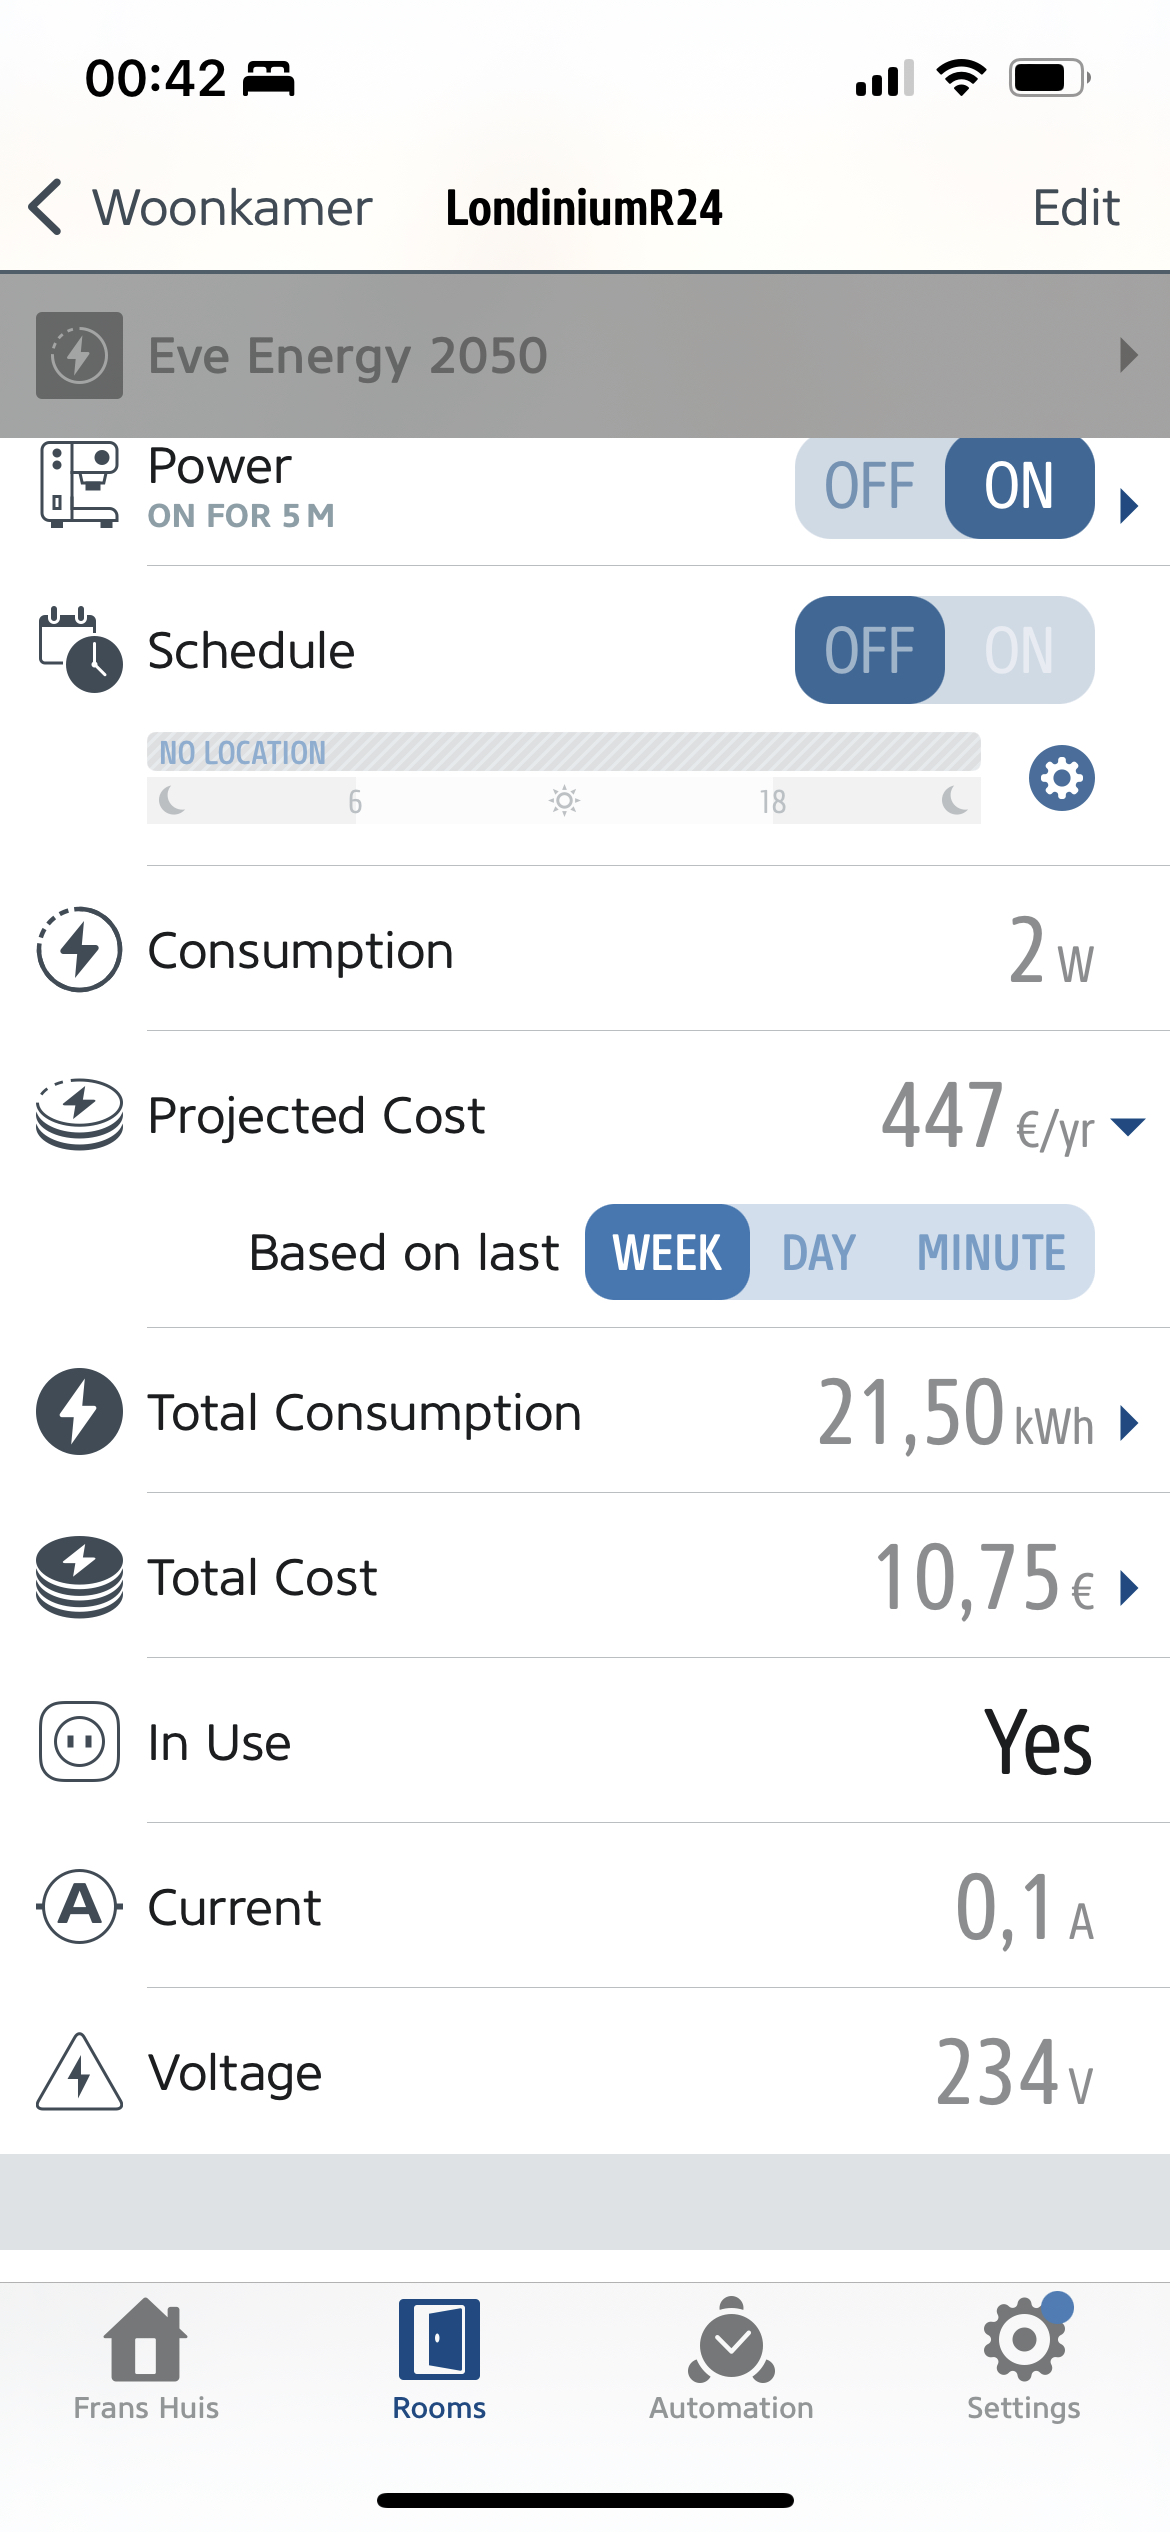Screen dimensions: 1170x2532
Task: Tap the In Use outlet icon
Action: coord(79,1741)
